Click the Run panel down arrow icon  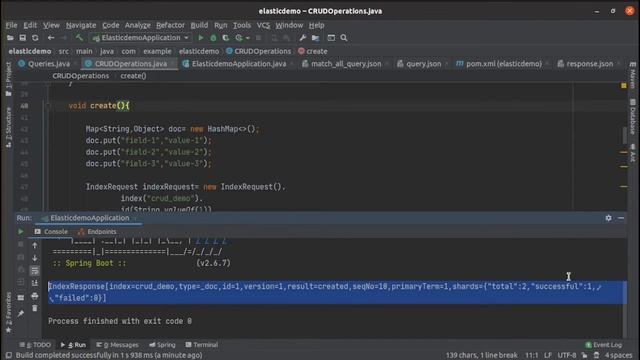click(35, 258)
